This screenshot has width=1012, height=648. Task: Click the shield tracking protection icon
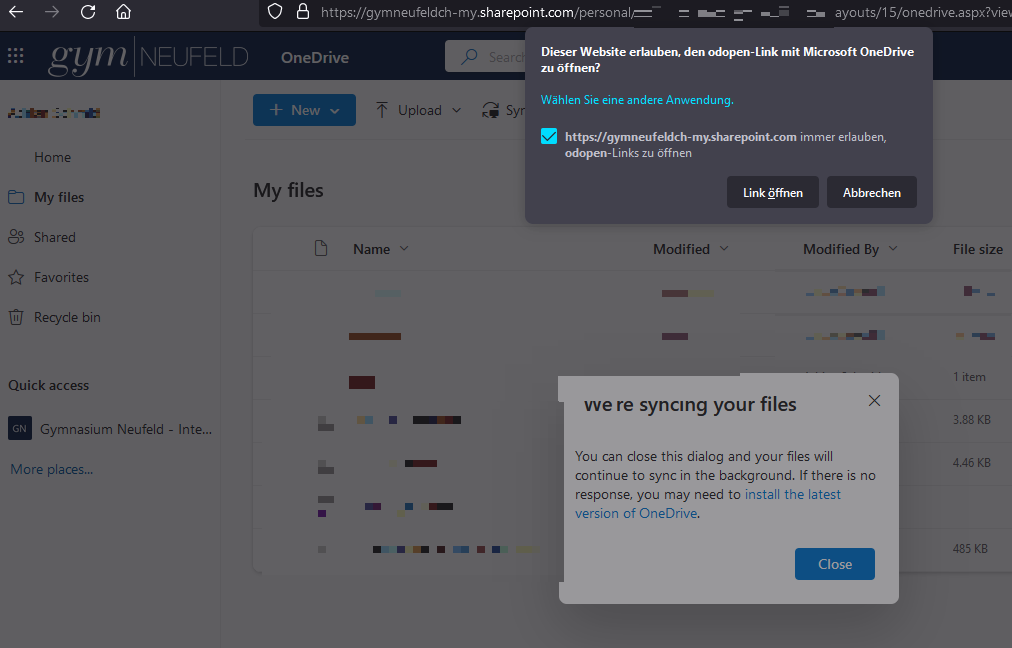pyautogui.click(x=277, y=12)
